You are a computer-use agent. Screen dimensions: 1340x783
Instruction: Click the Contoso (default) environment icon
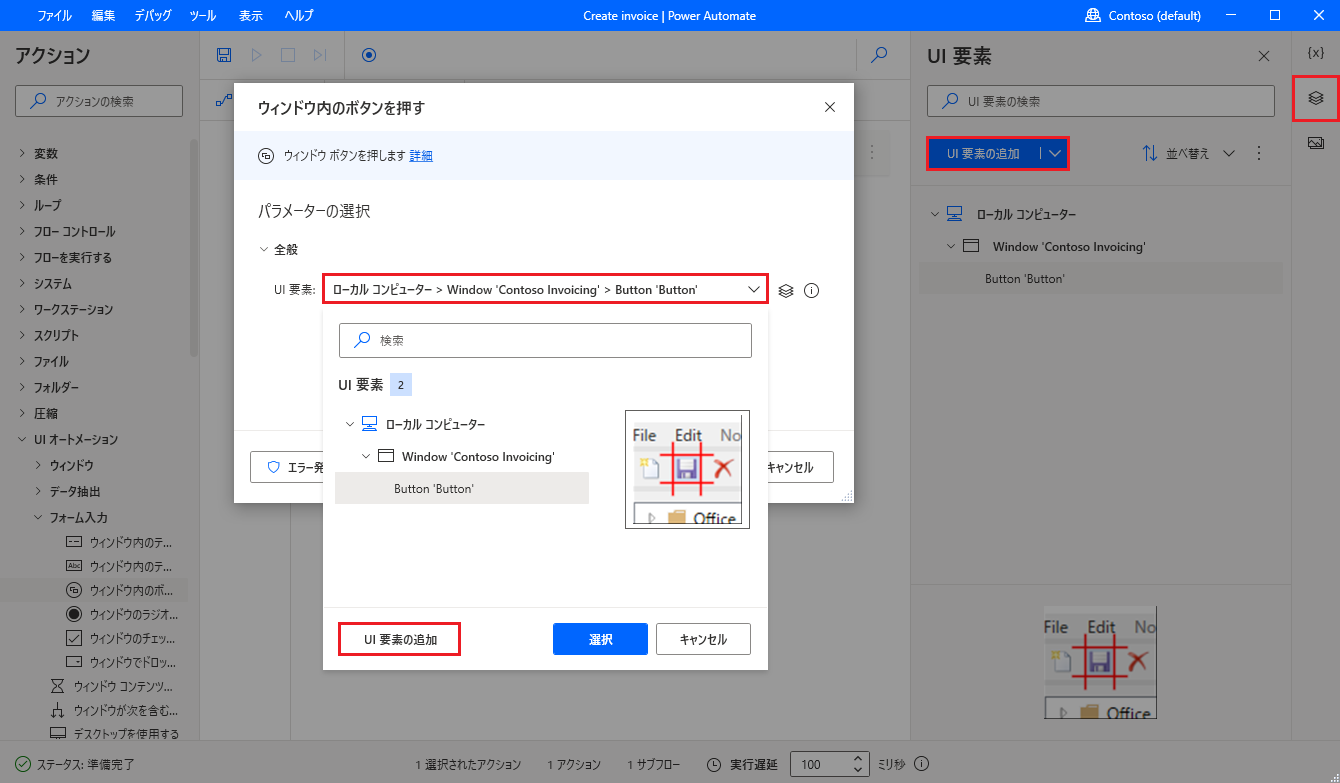[1092, 15]
